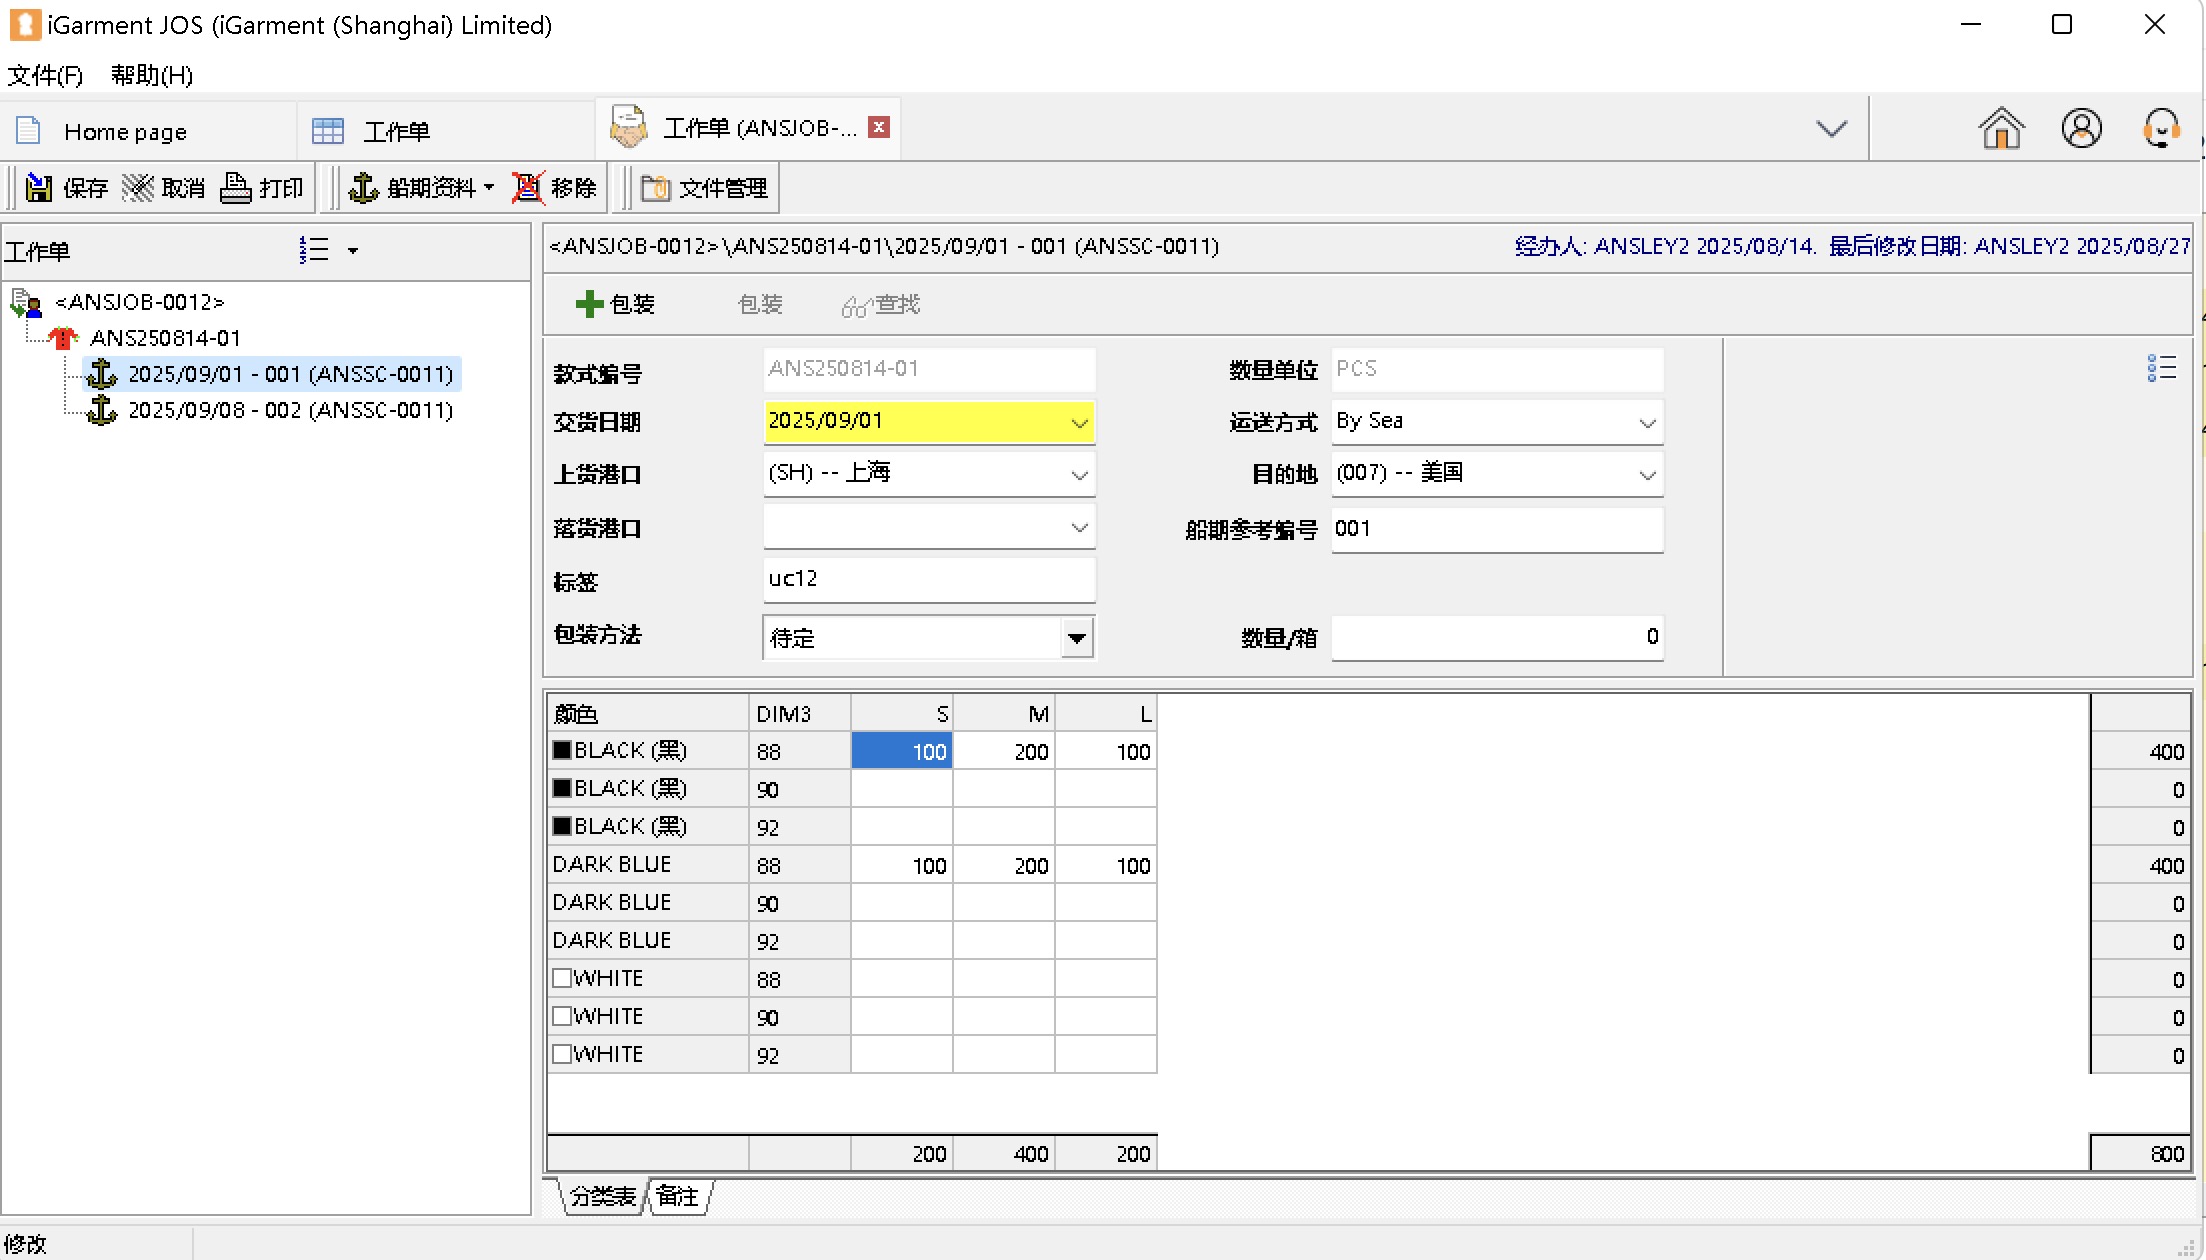Switch to the 备注 tab
This screenshot has height=1260, width=2206.
pos(678,1196)
